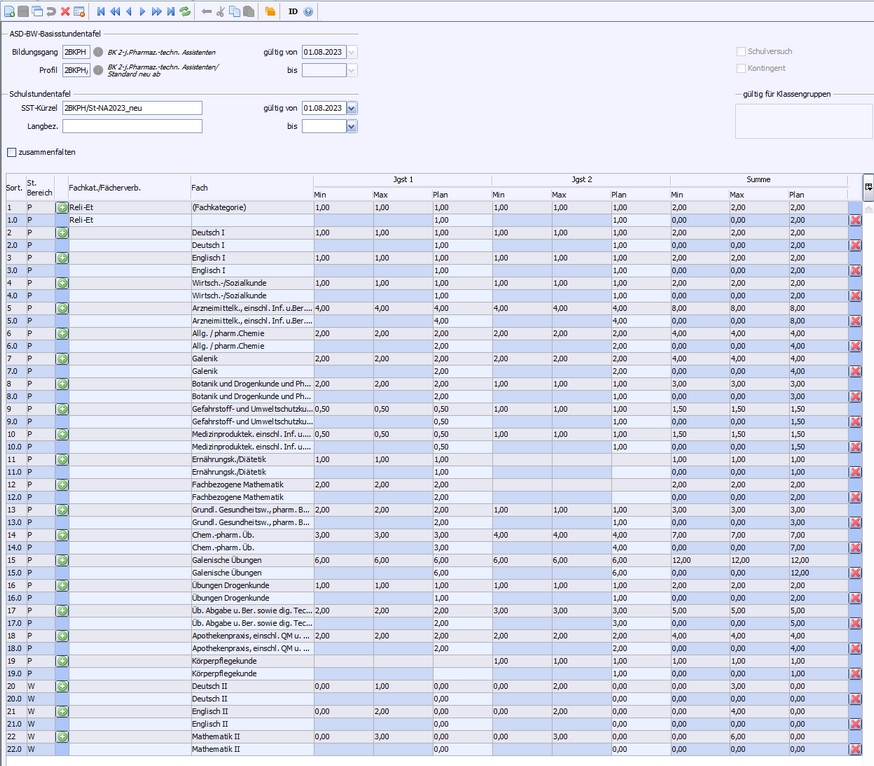Click the green plus in the Deutsch I row
Image resolution: width=874 pixels, height=766 pixels.
click(62, 232)
